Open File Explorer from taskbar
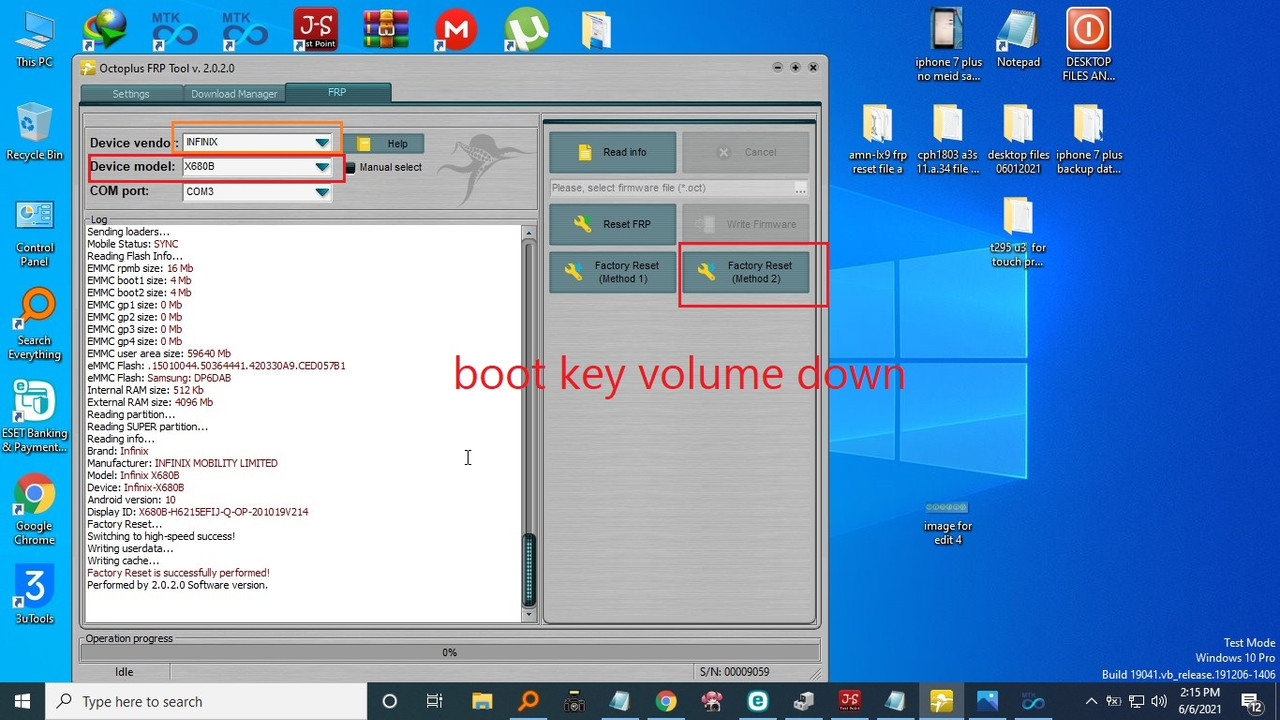Image resolution: width=1280 pixels, height=720 pixels. tap(481, 701)
